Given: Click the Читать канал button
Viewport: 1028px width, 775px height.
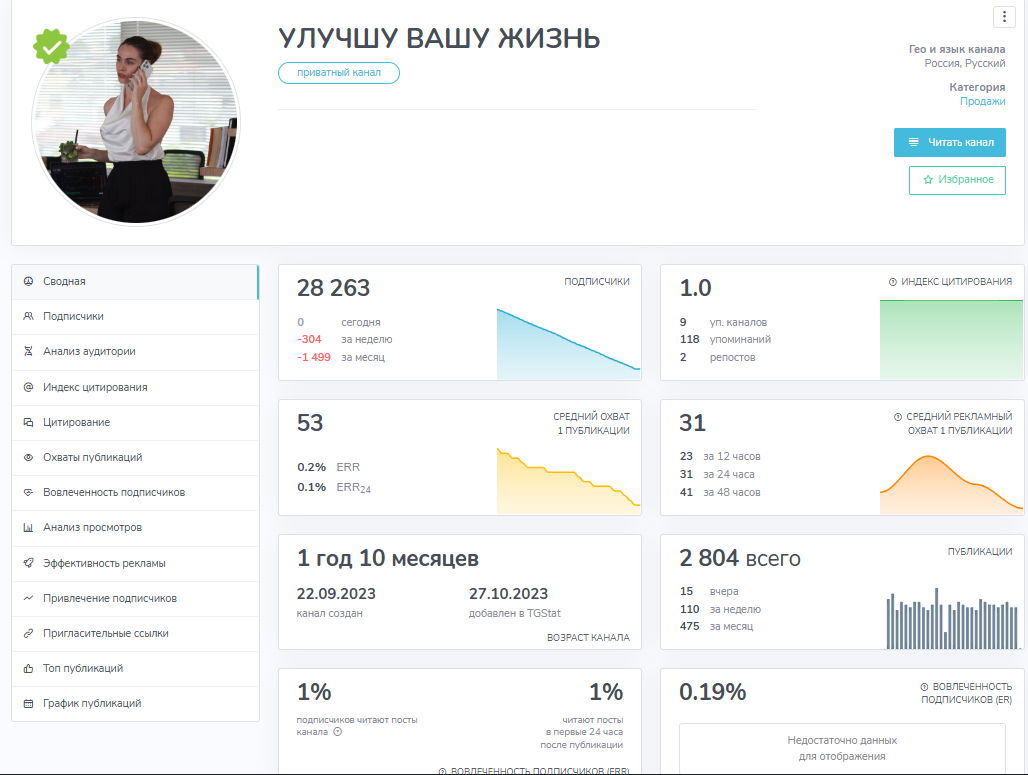Looking at the screenshot, I should pyautogui.click(x=949, y=142).
